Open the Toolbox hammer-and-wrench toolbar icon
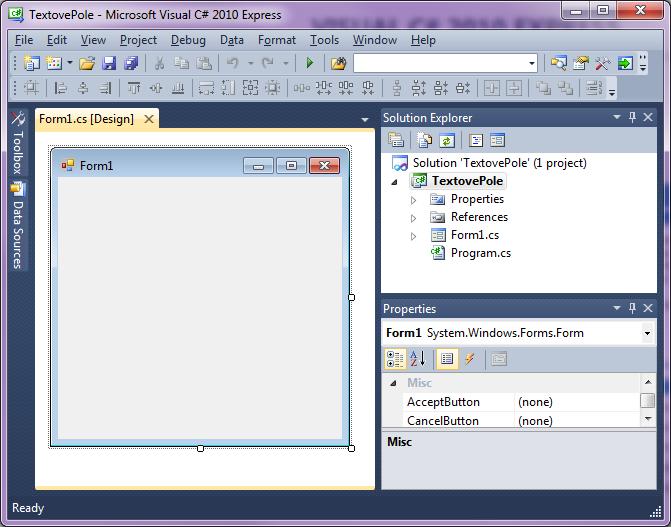 tap(603, 64)
